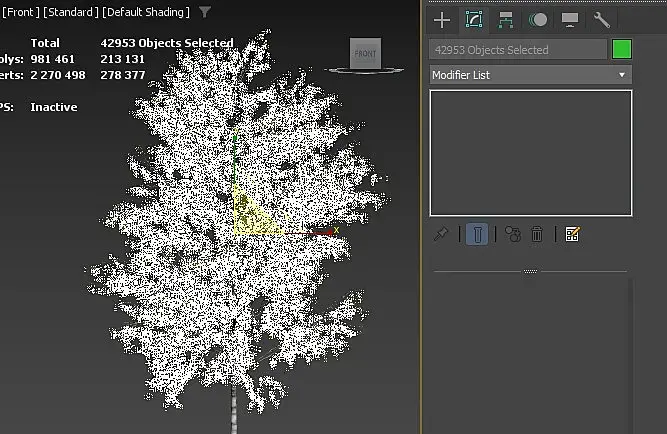Image resolution: width=667 pixels, height=434 pixels.
Task: Click the 'Inactive' FPS status text
Action: point(54,107)
